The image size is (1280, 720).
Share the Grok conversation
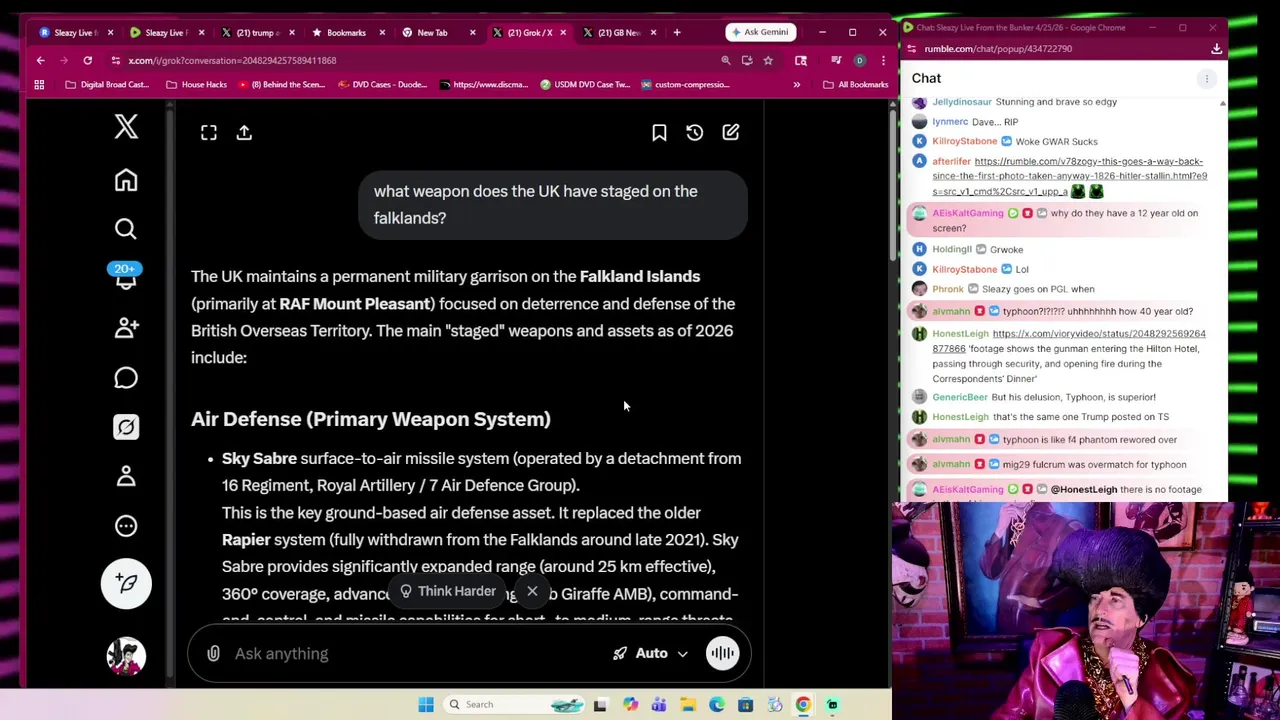tap(244, 133)
